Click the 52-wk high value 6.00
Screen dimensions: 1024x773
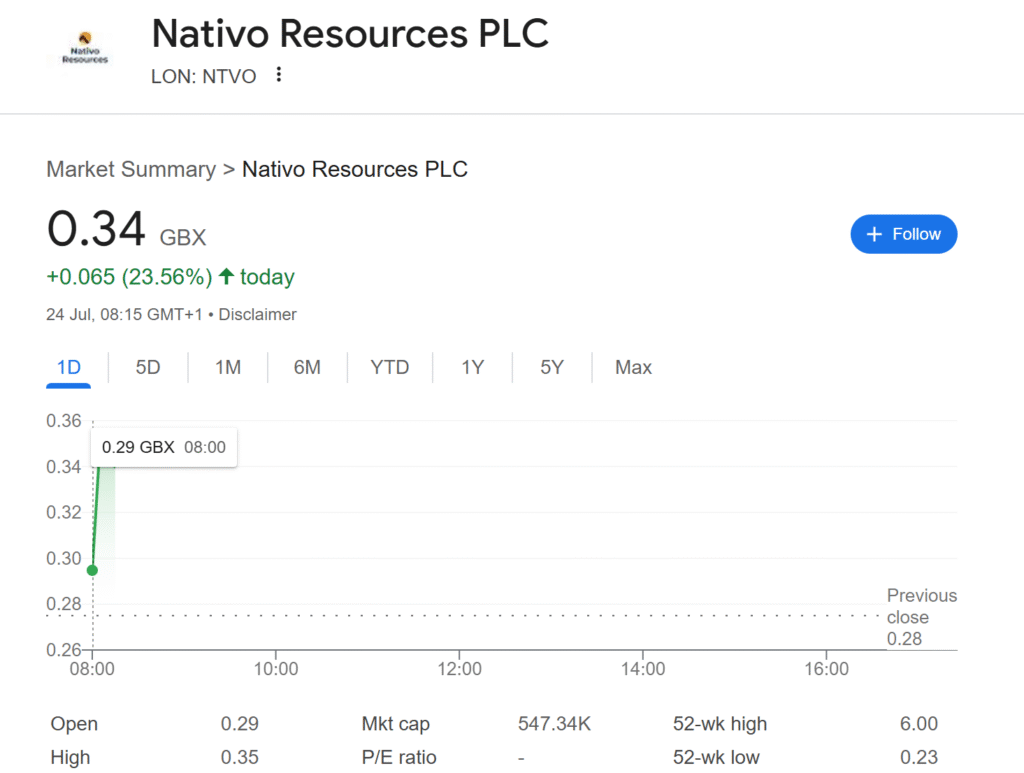pos(919,724)
